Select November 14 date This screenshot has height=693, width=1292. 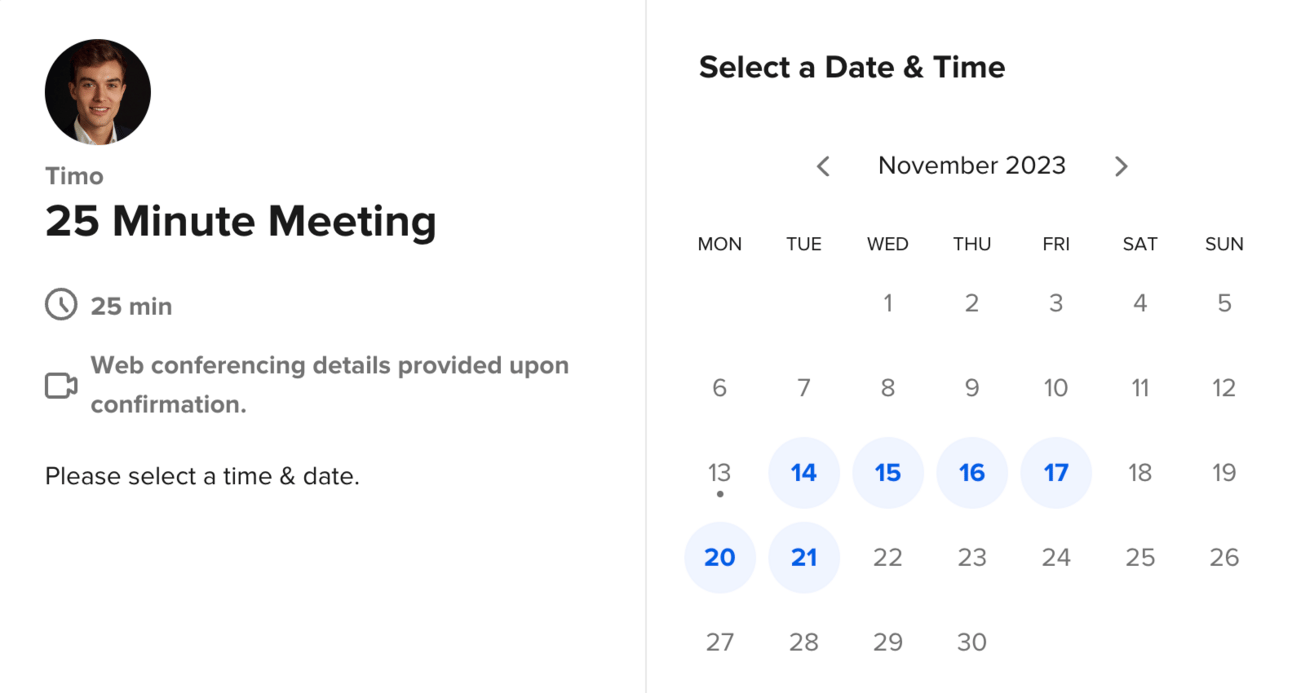pos(804,473)
